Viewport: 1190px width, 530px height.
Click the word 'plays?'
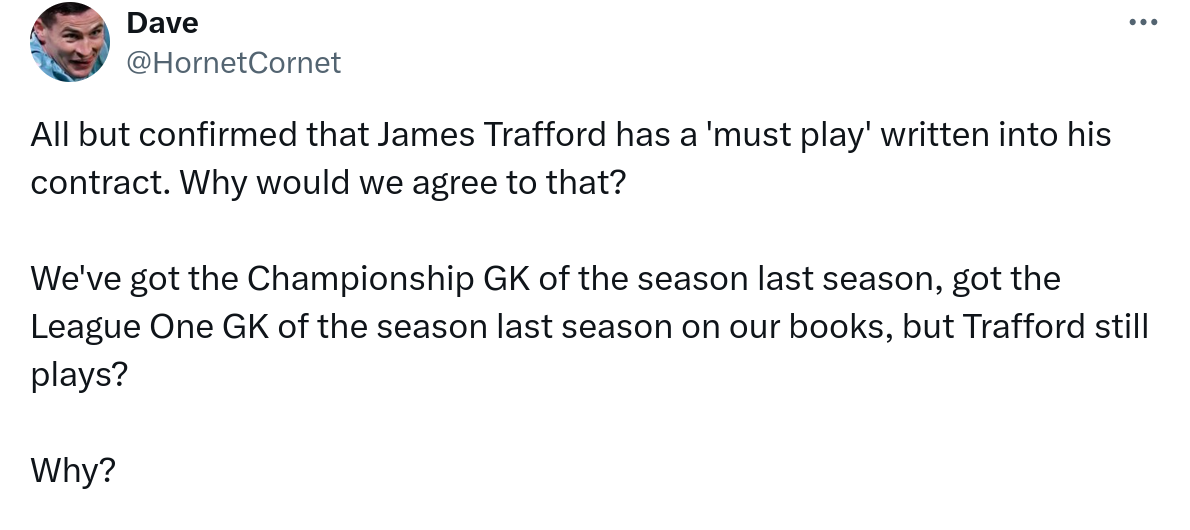click(x=79, y=376)
